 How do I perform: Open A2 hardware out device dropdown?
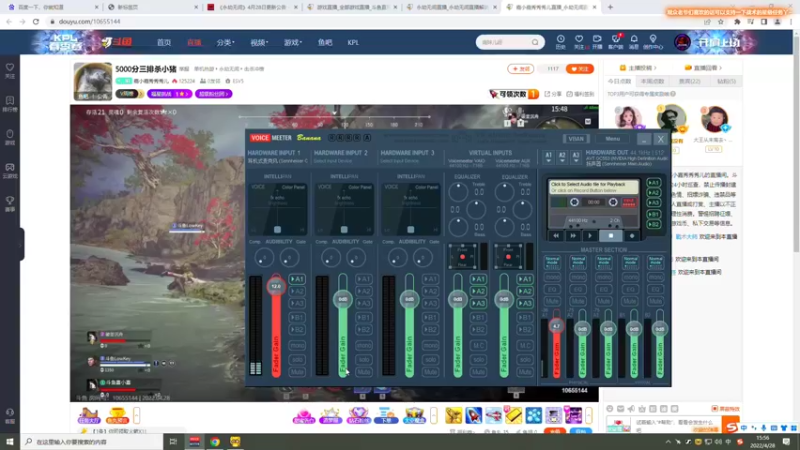562,157
